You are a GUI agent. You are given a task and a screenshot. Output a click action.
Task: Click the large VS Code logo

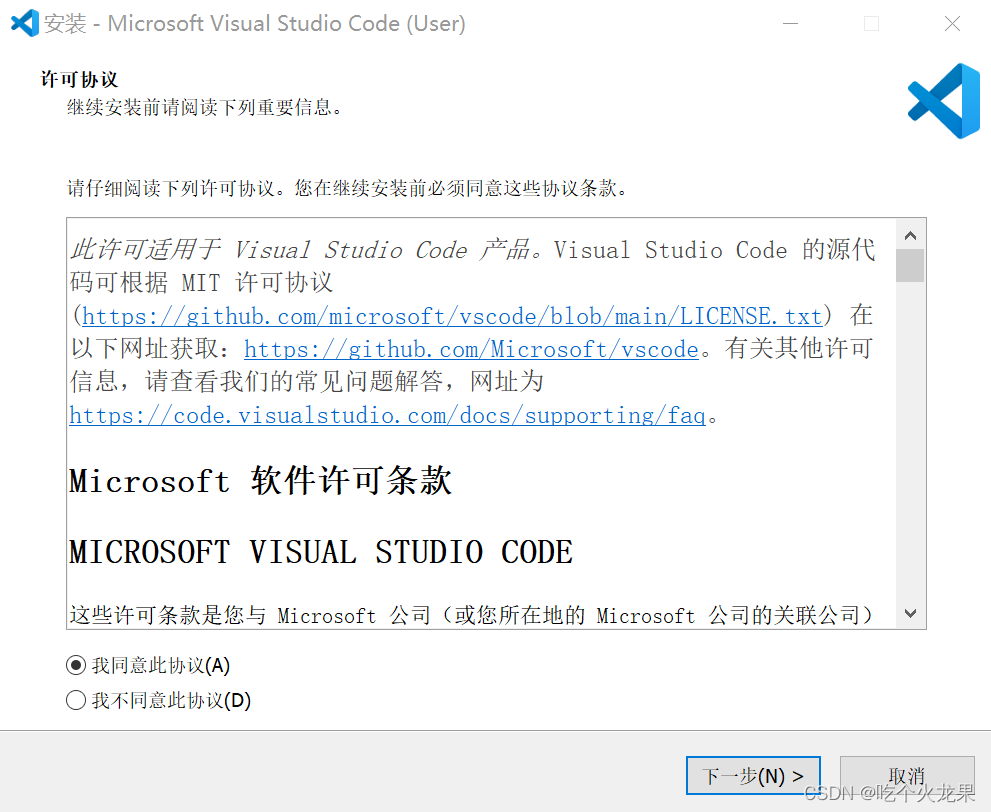click(944, 101)
